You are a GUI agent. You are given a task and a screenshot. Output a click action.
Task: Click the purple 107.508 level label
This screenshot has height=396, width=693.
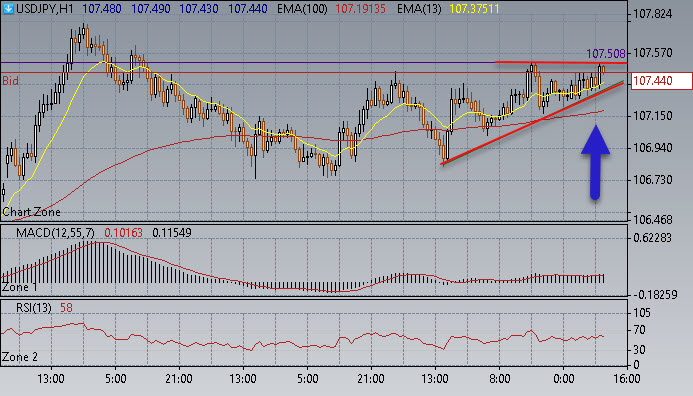coord(605,54)
